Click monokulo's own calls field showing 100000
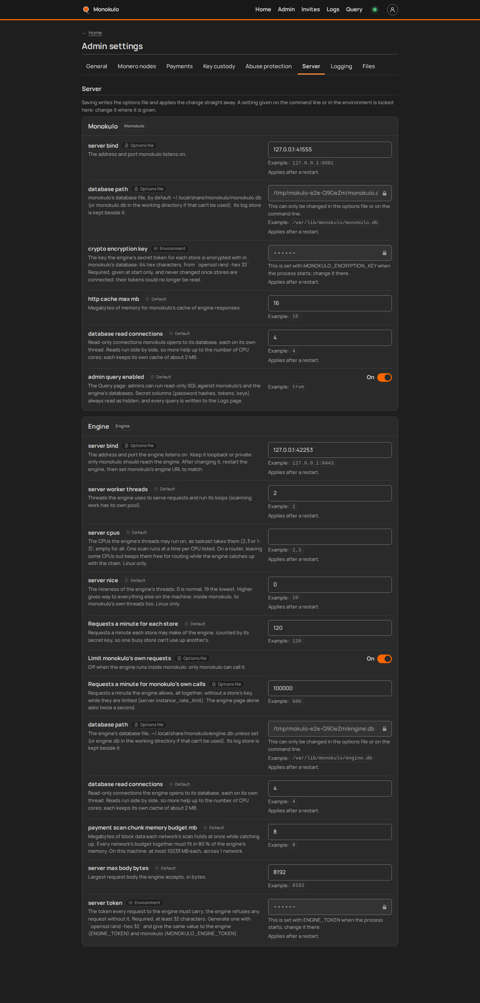480x1003 pixels. click(330, 688)
